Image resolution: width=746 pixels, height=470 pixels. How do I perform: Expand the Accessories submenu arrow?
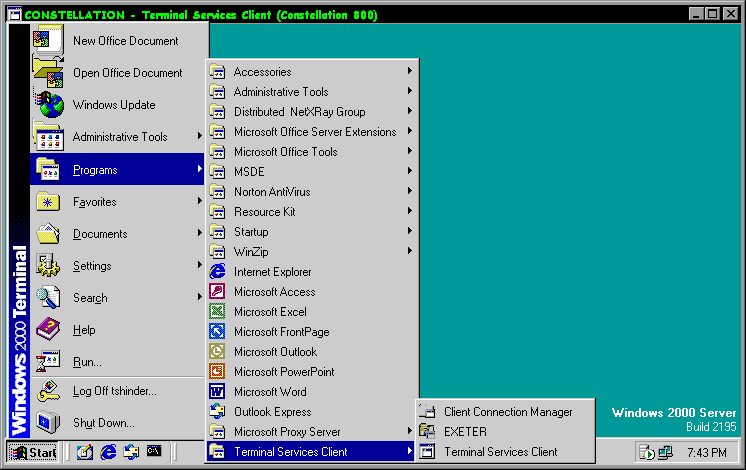coord(409,72)
